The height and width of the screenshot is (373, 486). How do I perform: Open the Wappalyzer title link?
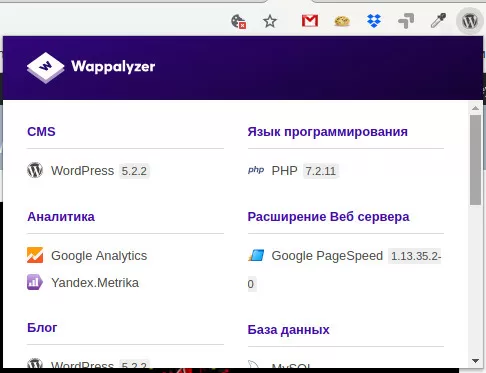(113, 67)
